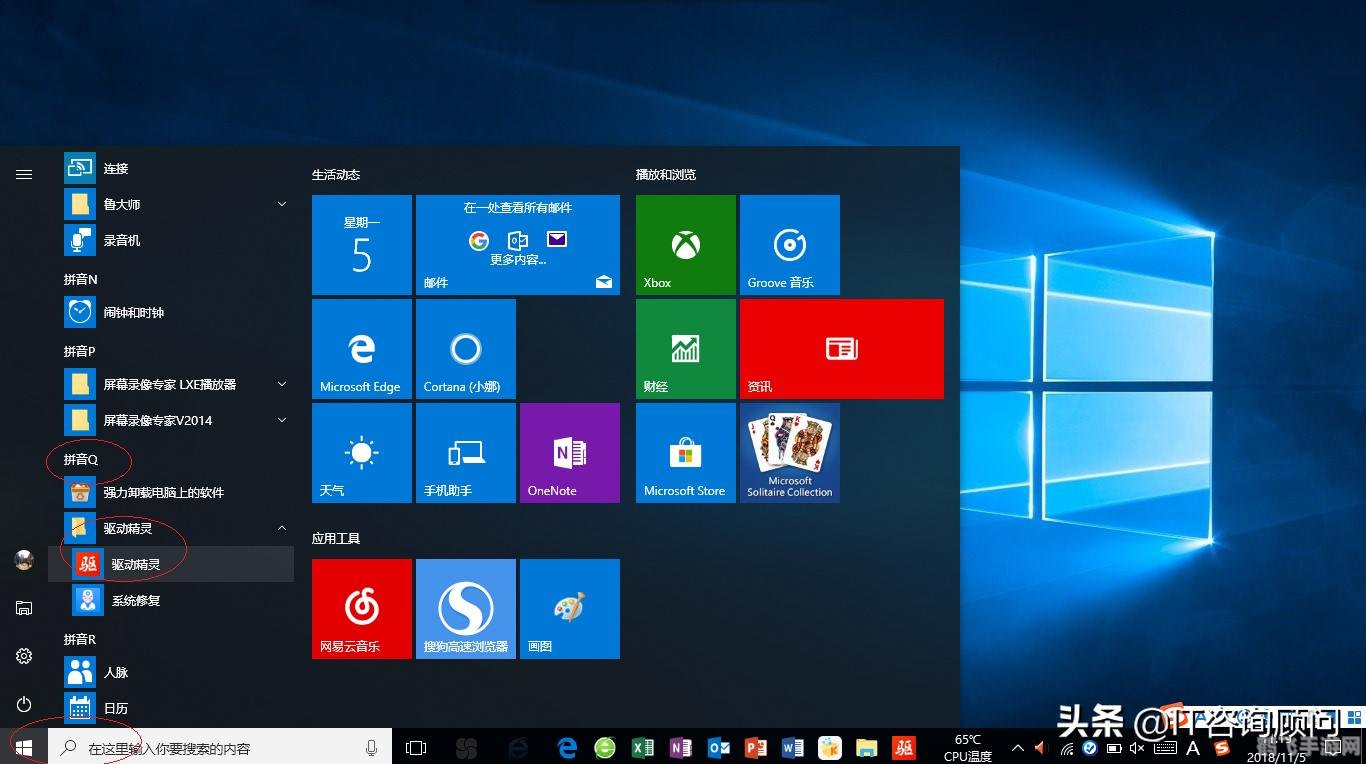Viewport: 1366px width, 764px height.
Task: Open the green 360 browser taskbar icon
Action: pos(605,747)
